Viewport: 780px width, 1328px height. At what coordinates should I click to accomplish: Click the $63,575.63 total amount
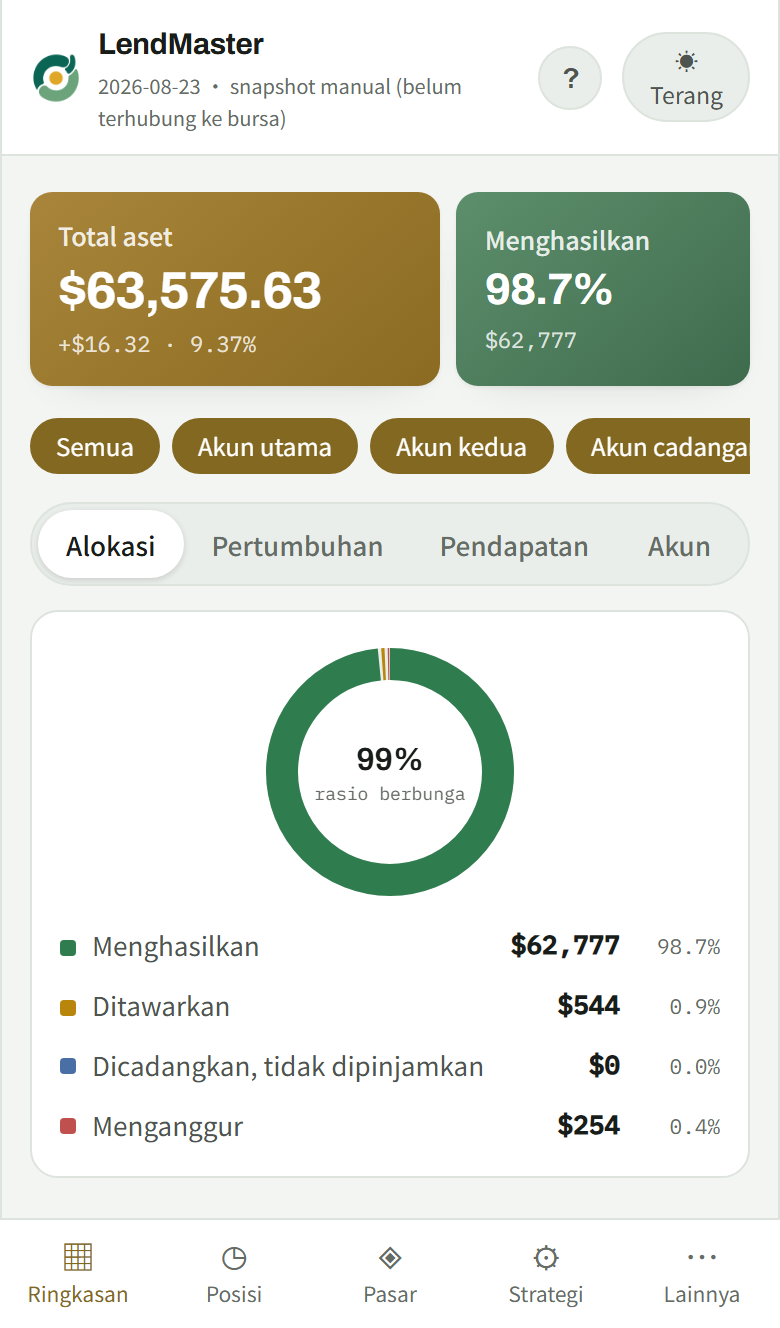click(x=190, y=290)
